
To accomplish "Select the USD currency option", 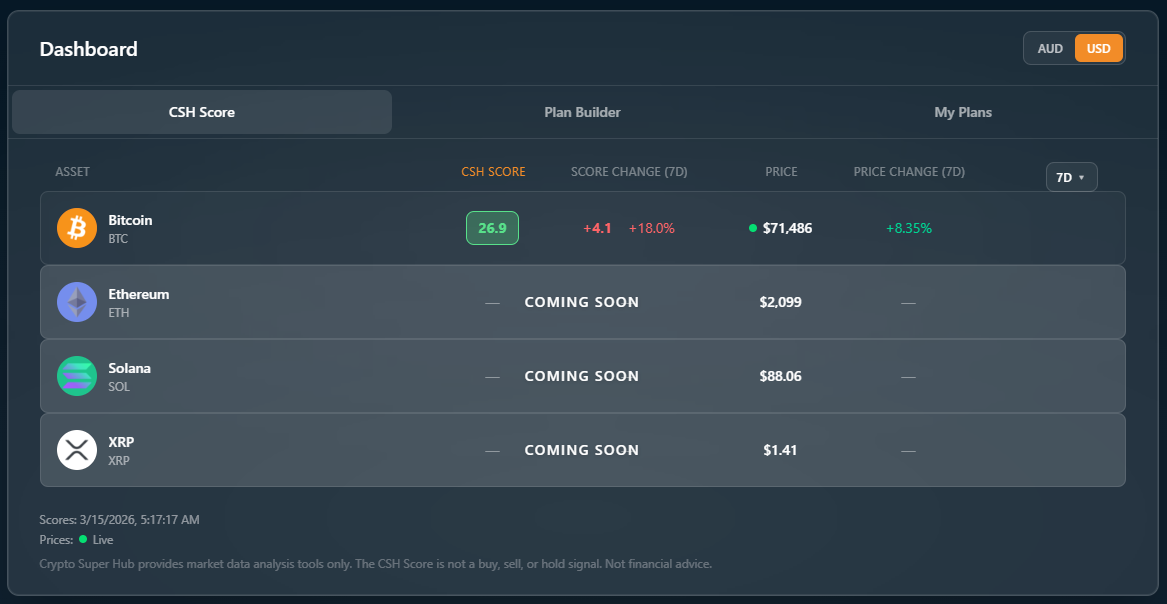I will tap(1099, 48).
